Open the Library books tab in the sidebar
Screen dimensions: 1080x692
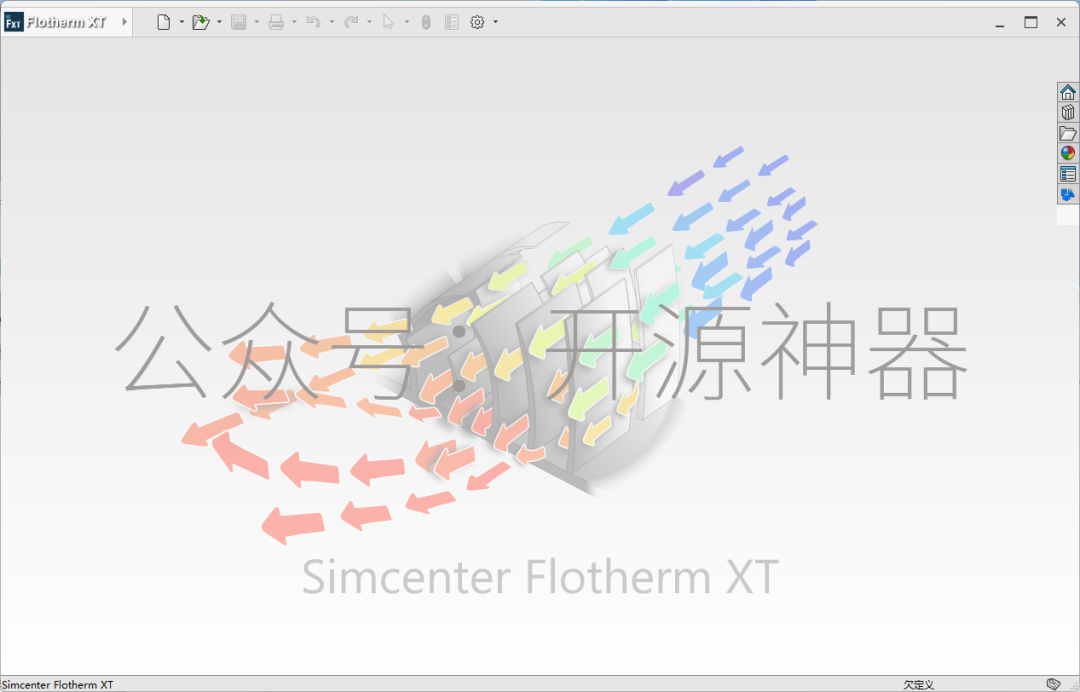tap(1068, 112)
